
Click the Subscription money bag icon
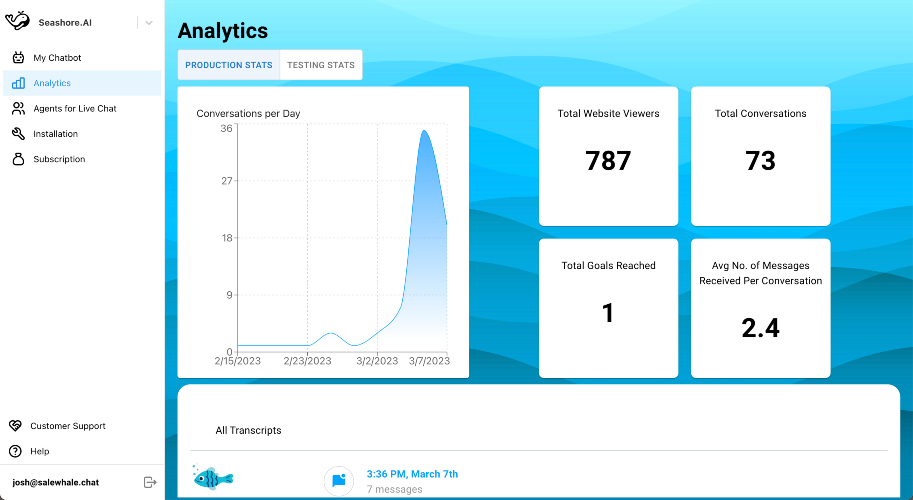[19, 159]
